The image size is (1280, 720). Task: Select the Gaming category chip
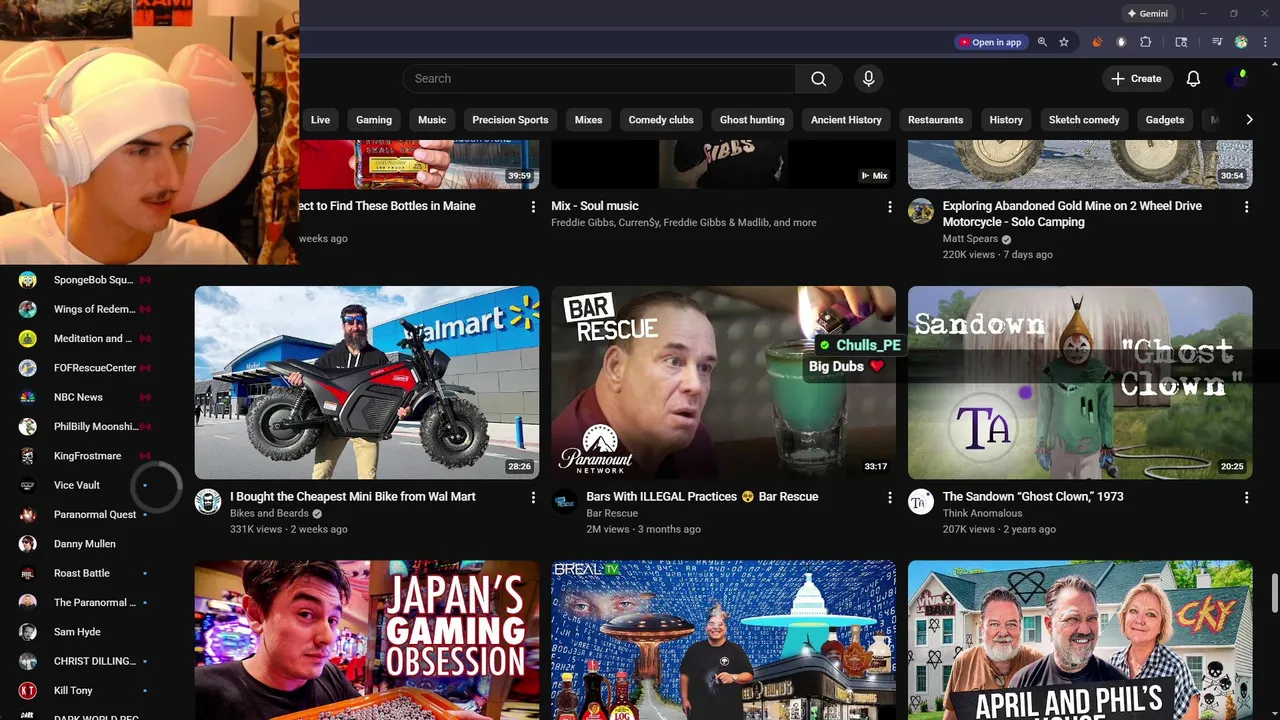pyautogui.click(x=374, y=120)
